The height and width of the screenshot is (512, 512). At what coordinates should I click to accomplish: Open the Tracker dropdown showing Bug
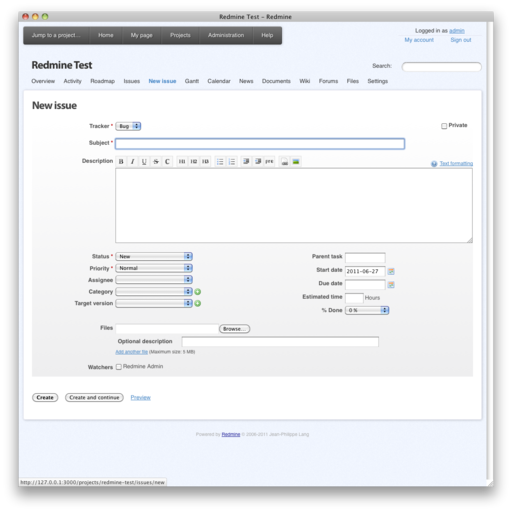(128, 126)
